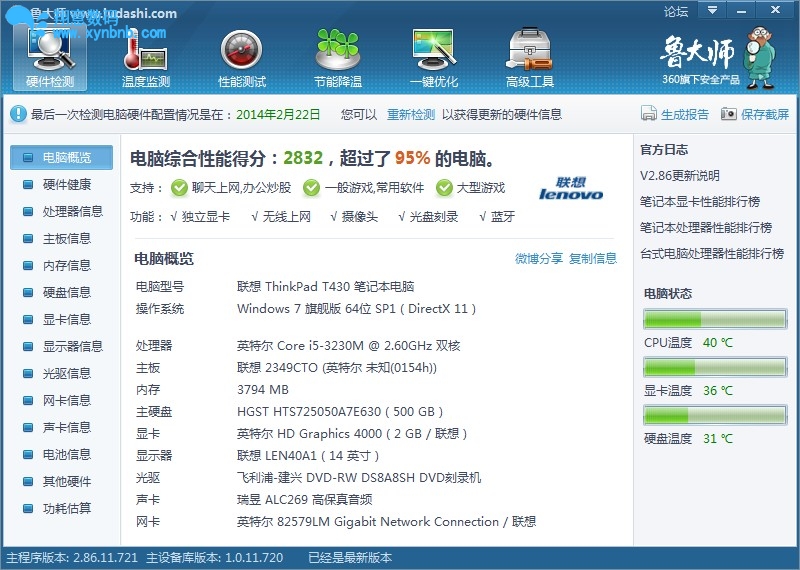Click 重新检测 to rescan hardware
Image resolution: width=800 pixels, height=570 pixels.
pyautogui.click(x=411, y=114)
